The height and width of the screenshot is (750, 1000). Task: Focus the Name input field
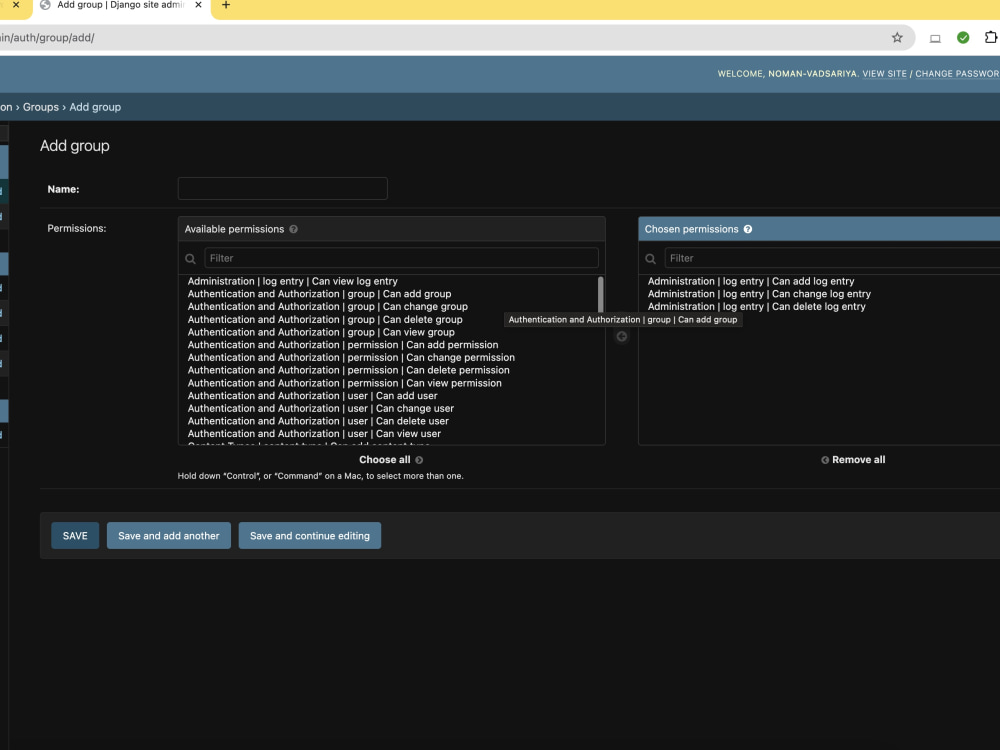(x=283, y=189)
